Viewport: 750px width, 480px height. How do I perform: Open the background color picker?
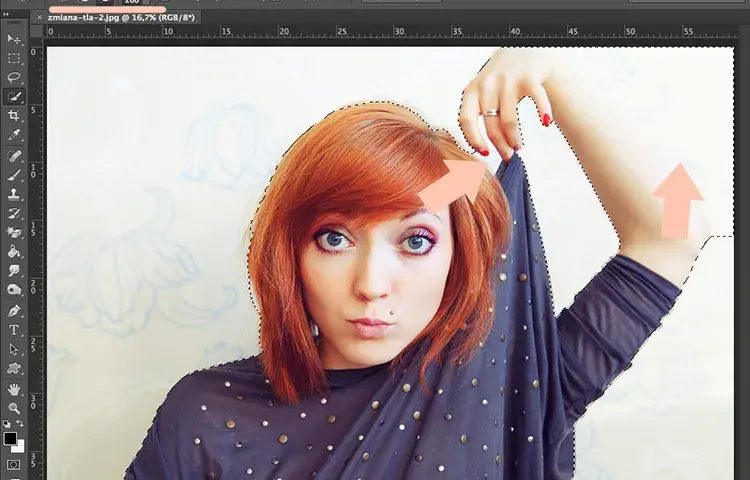coord(19,447)
